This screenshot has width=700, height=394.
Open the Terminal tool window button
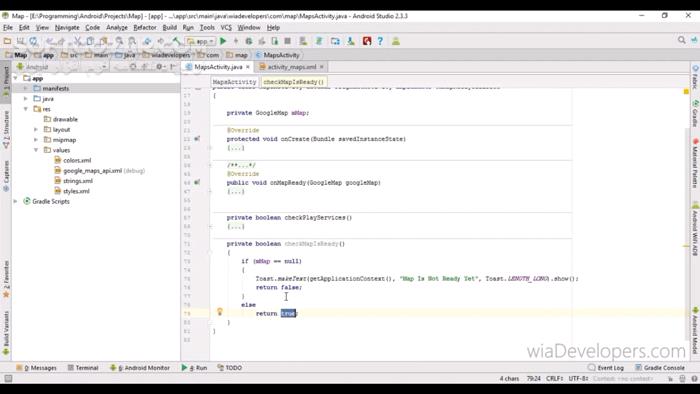(83, 368)
